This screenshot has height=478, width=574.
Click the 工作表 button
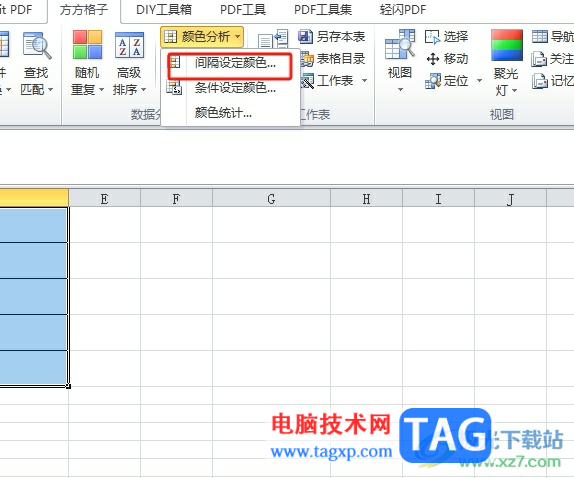pos(327,81)
